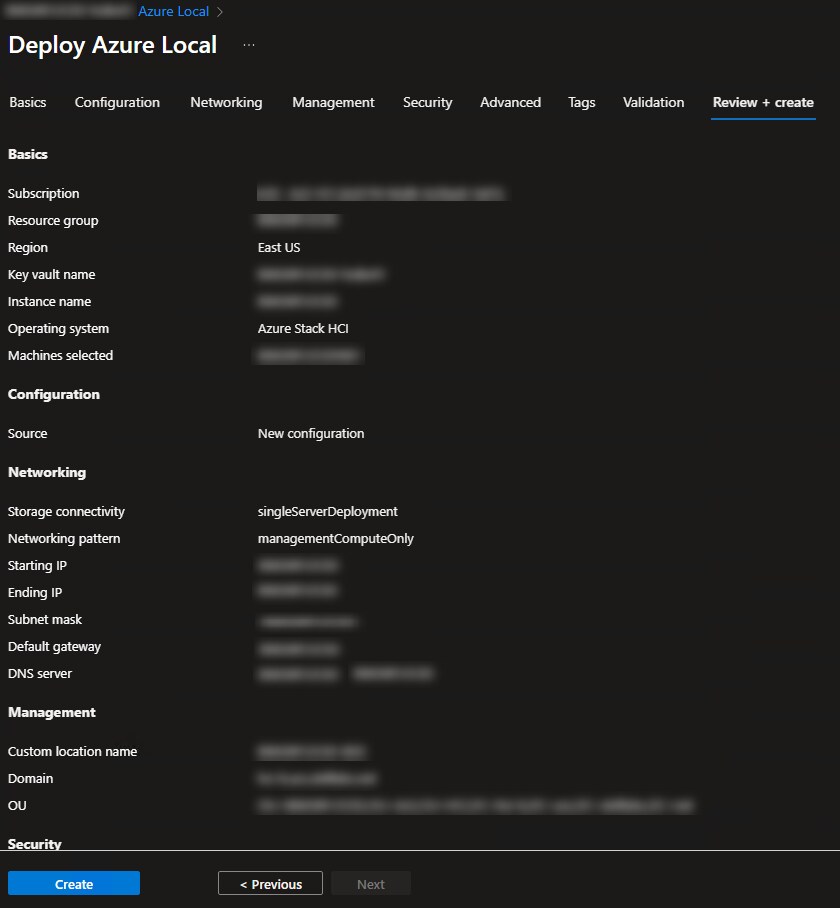Click the Storage connectivity label

(x=66, y=511)
